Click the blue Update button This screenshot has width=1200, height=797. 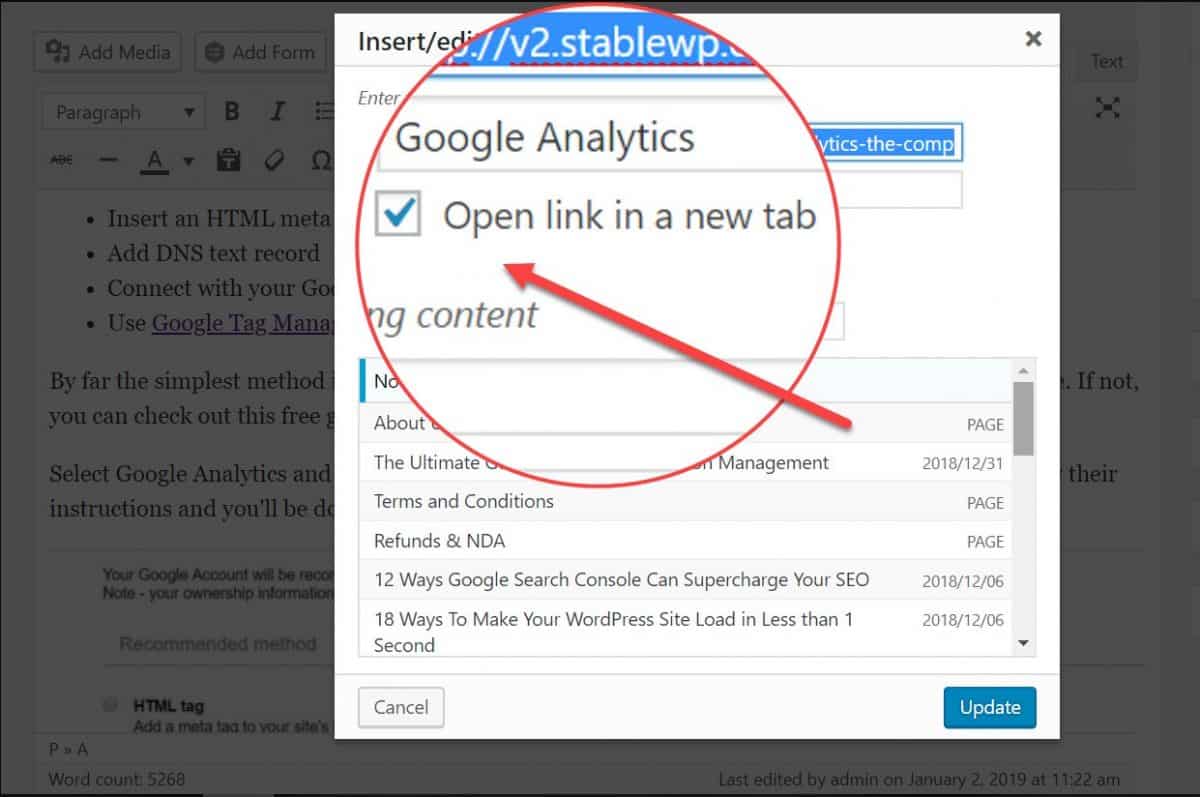click(990, 707)
